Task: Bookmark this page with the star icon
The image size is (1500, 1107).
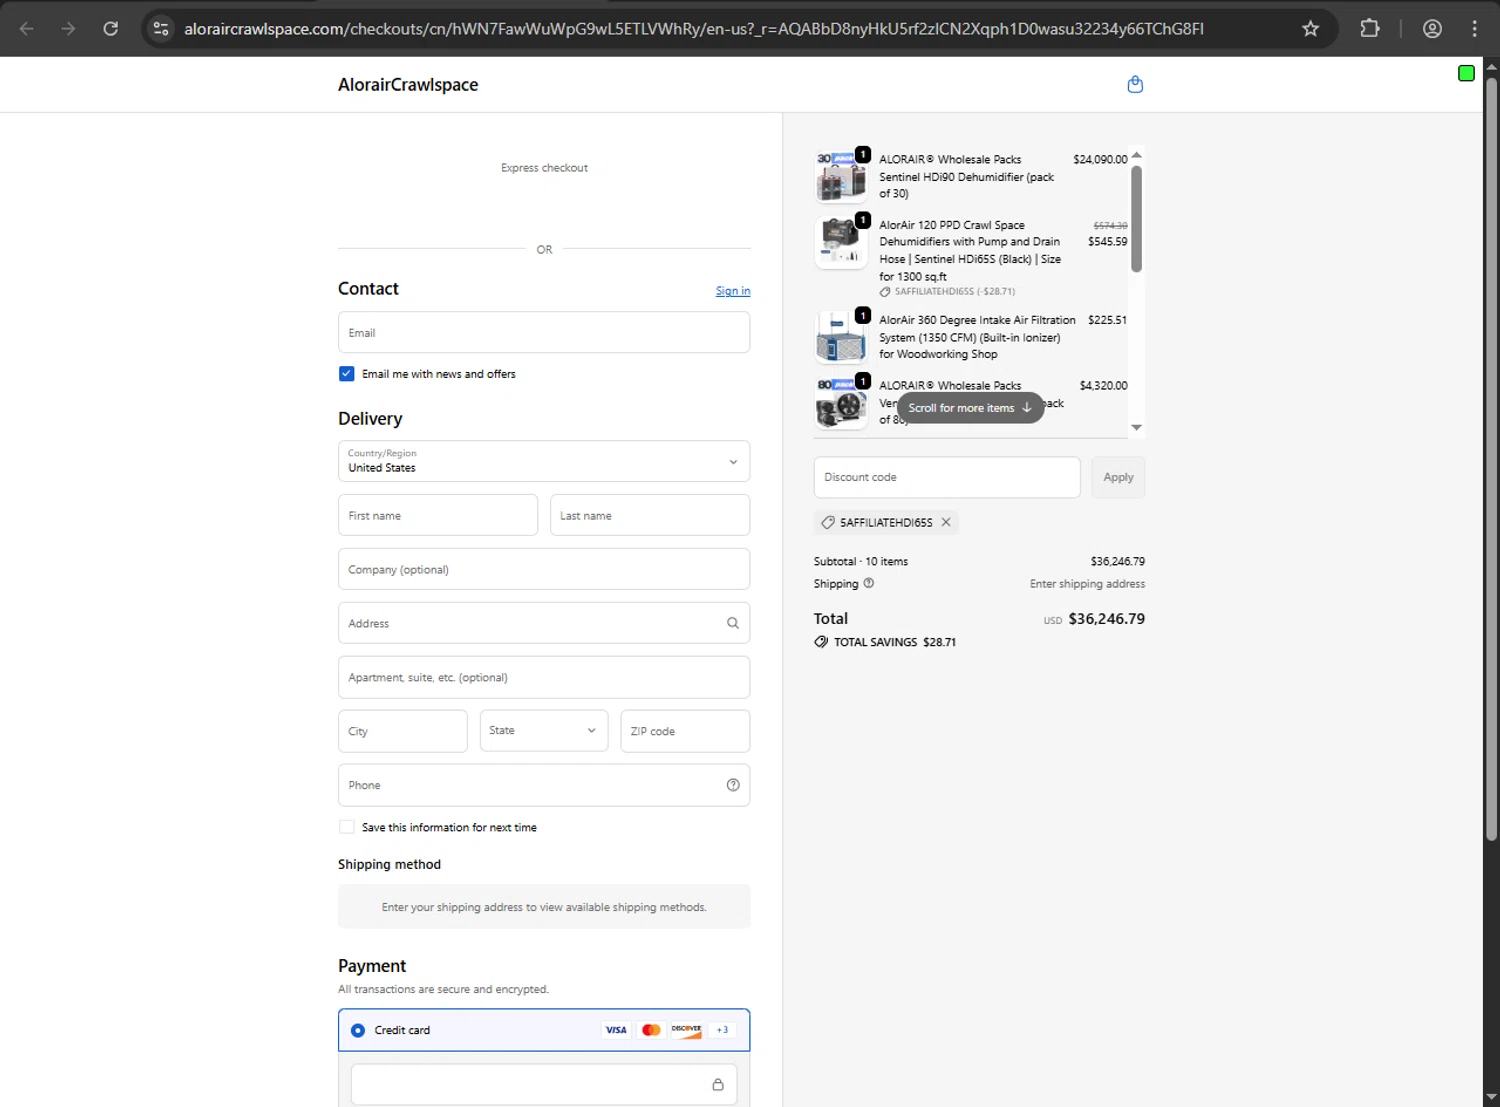Action: 1310,28
